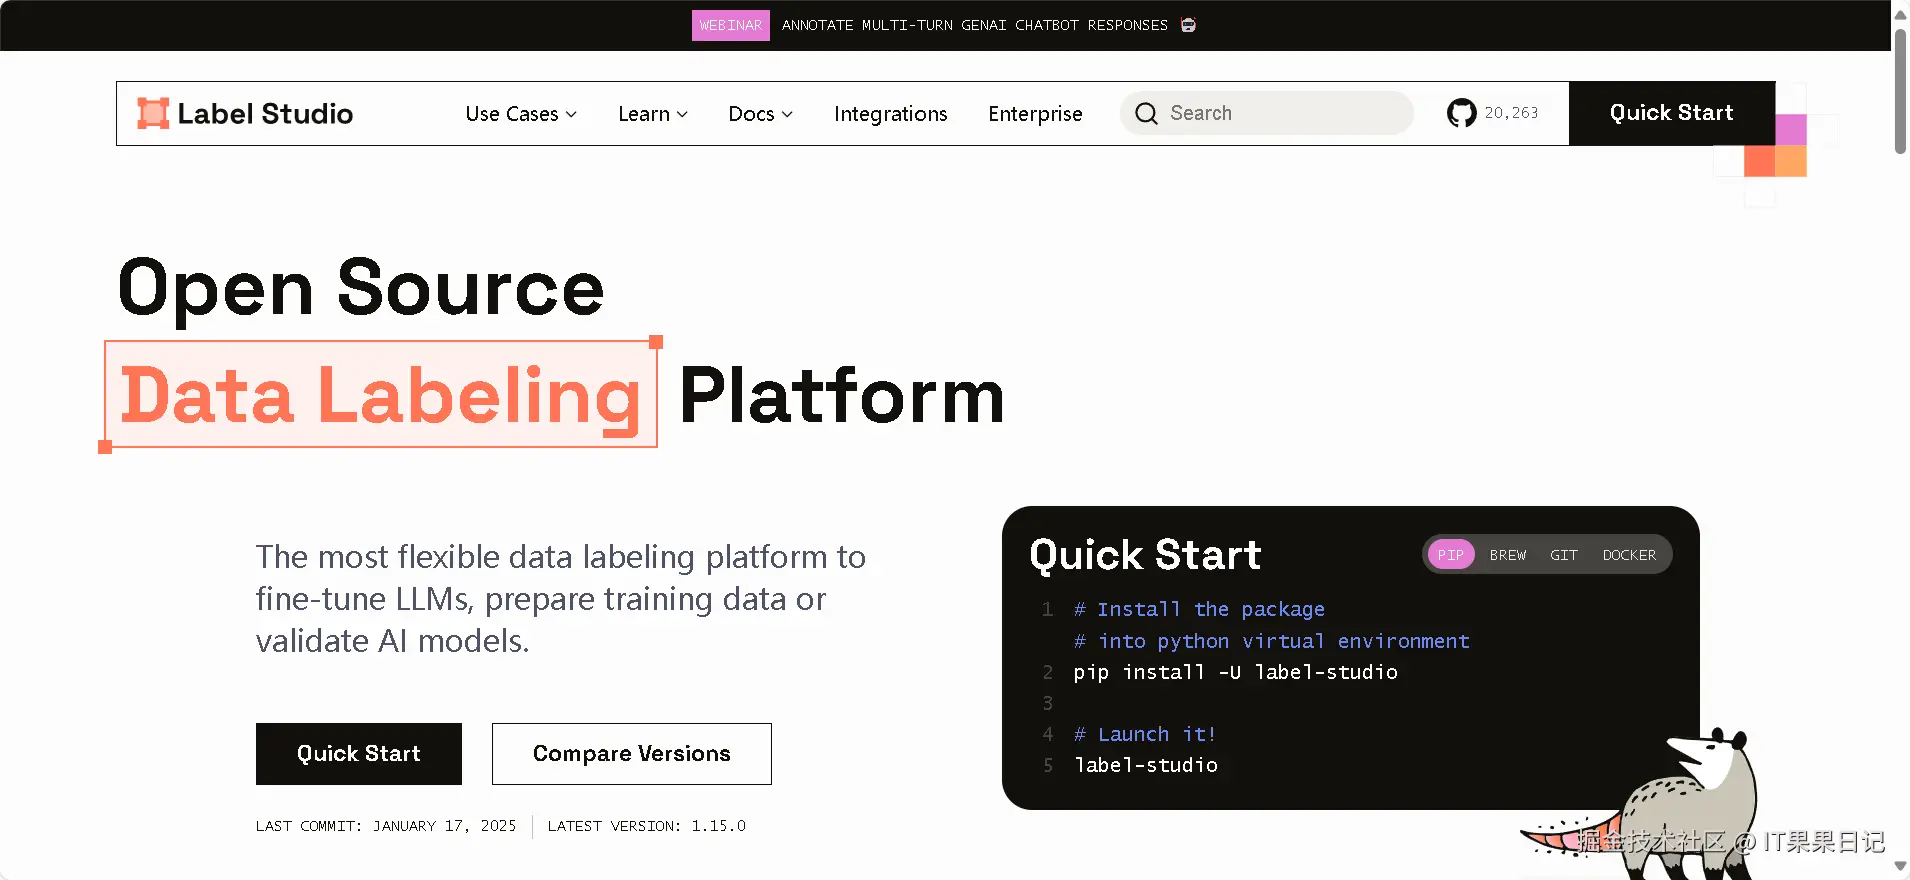The width and height of the screenshot is (1910, 880).
Task: Open the WEBINAR banner tag
Action: click(731, 25)
